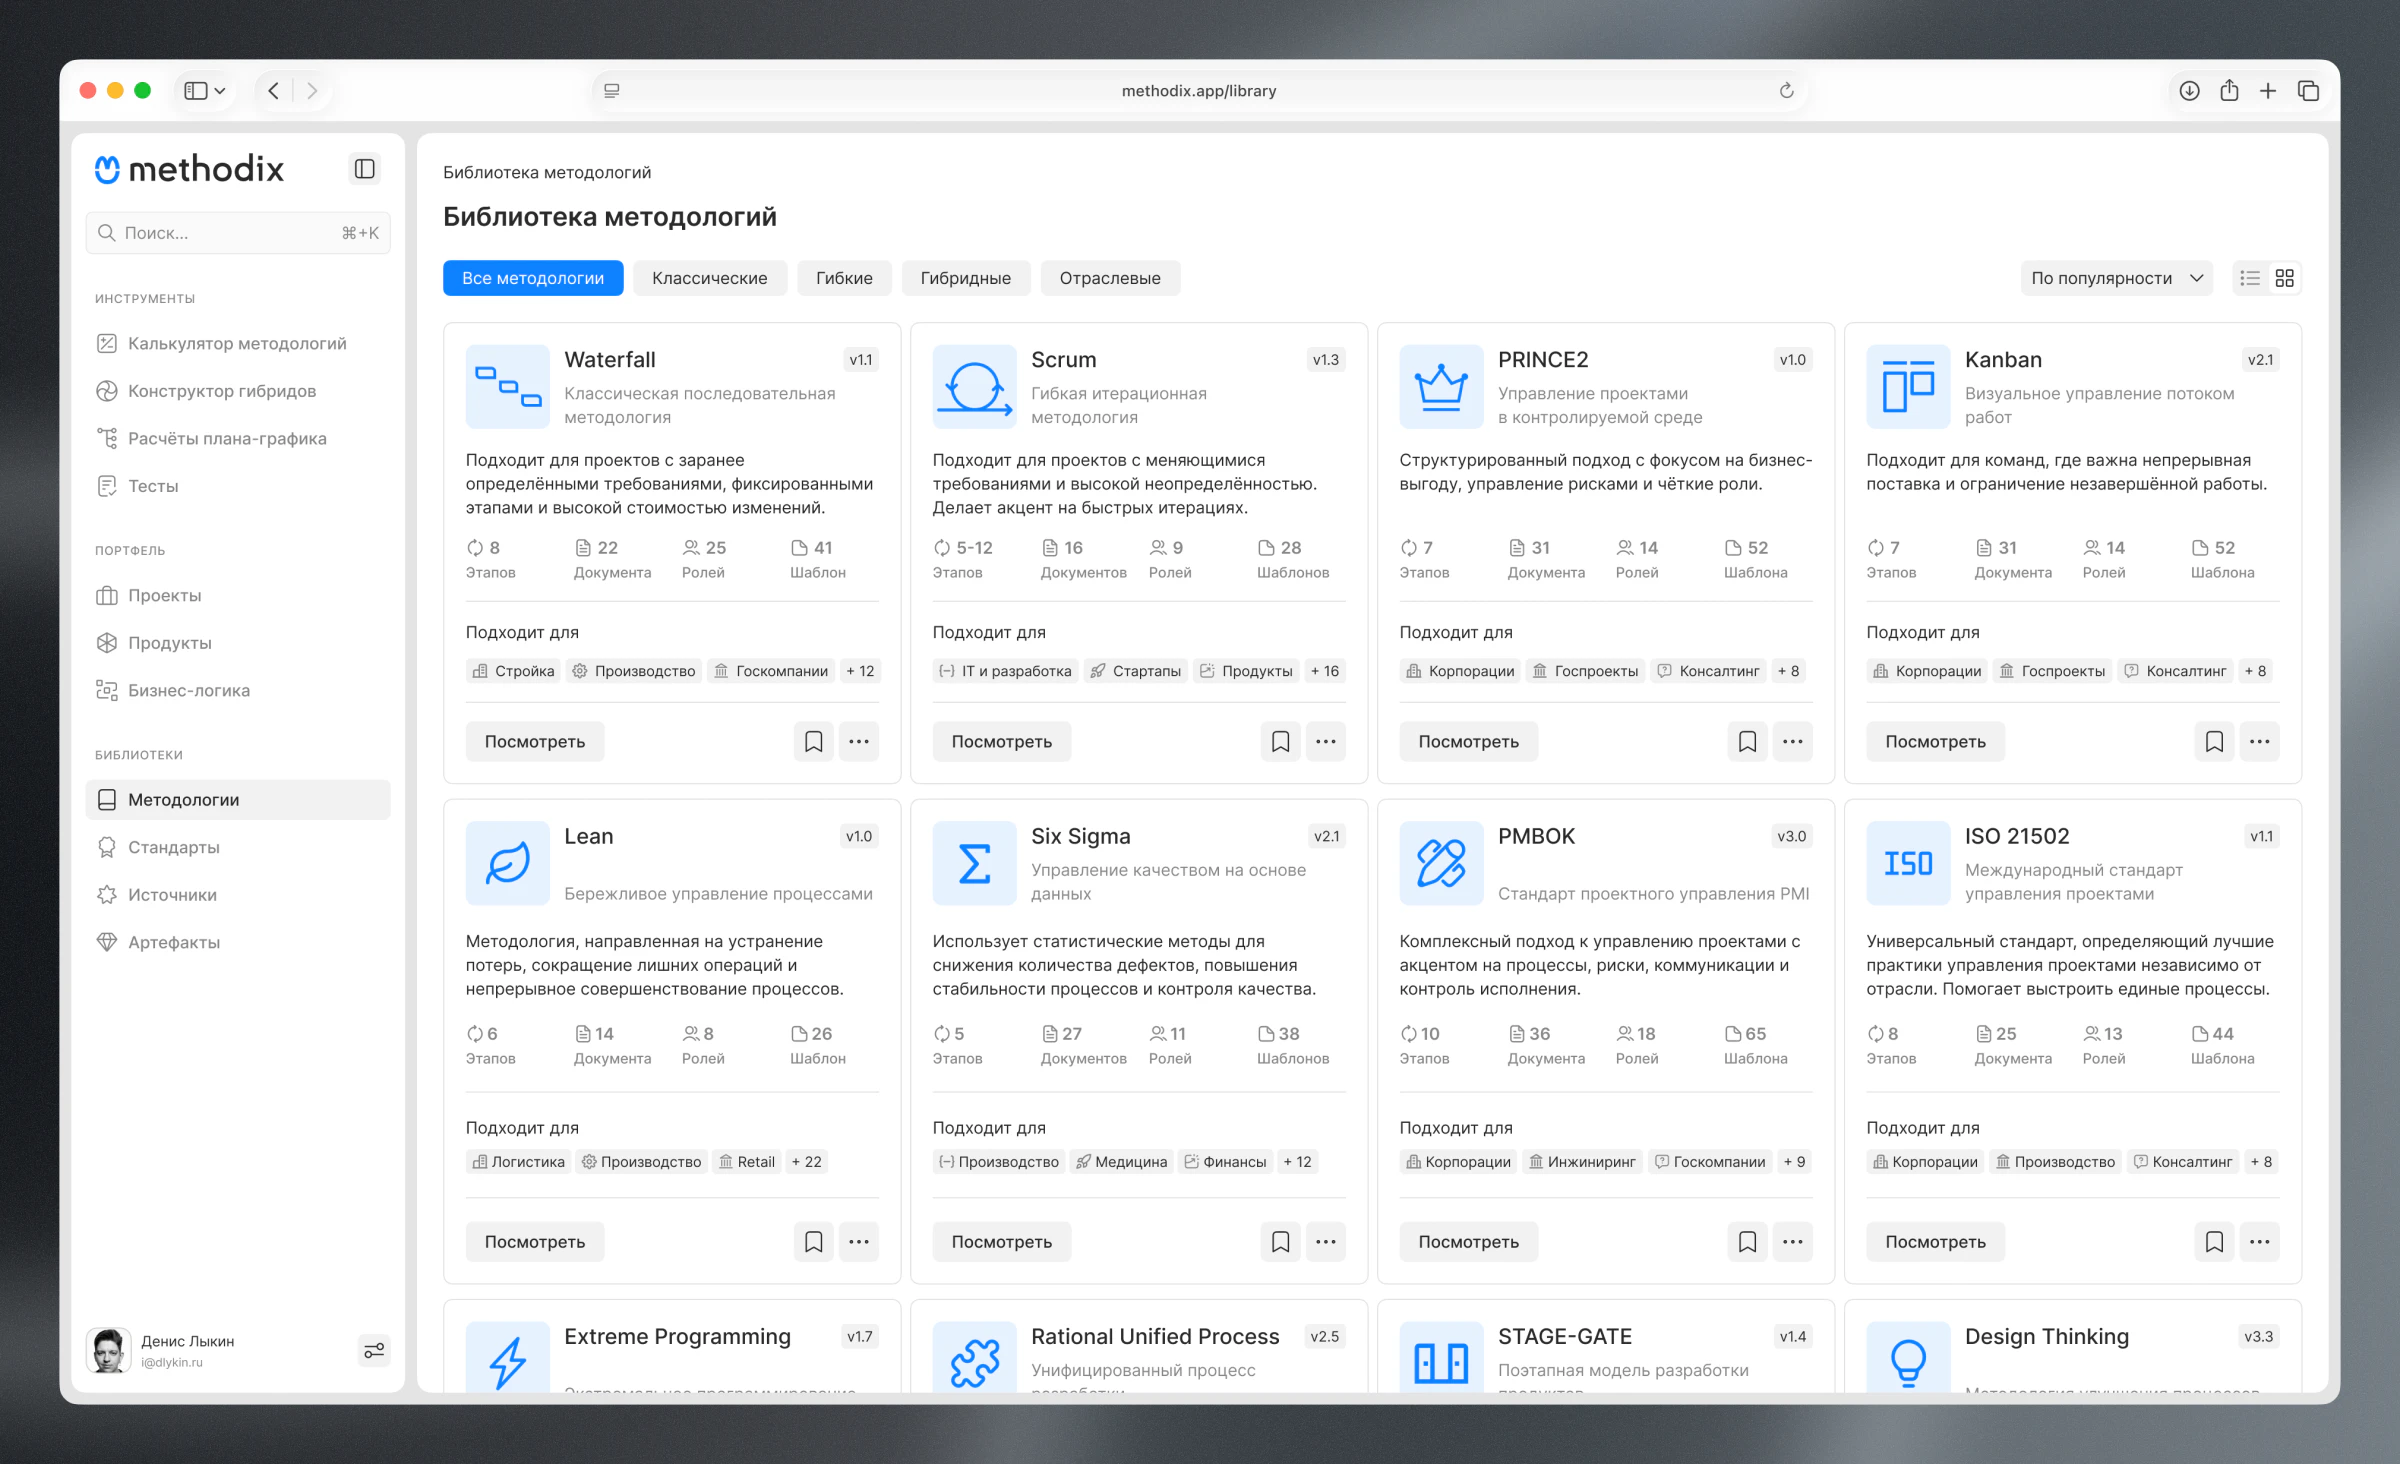Open the По популярности sort dropdown
Viewport: 2400px width, 1464px height.
click(x=2116, y=278)
